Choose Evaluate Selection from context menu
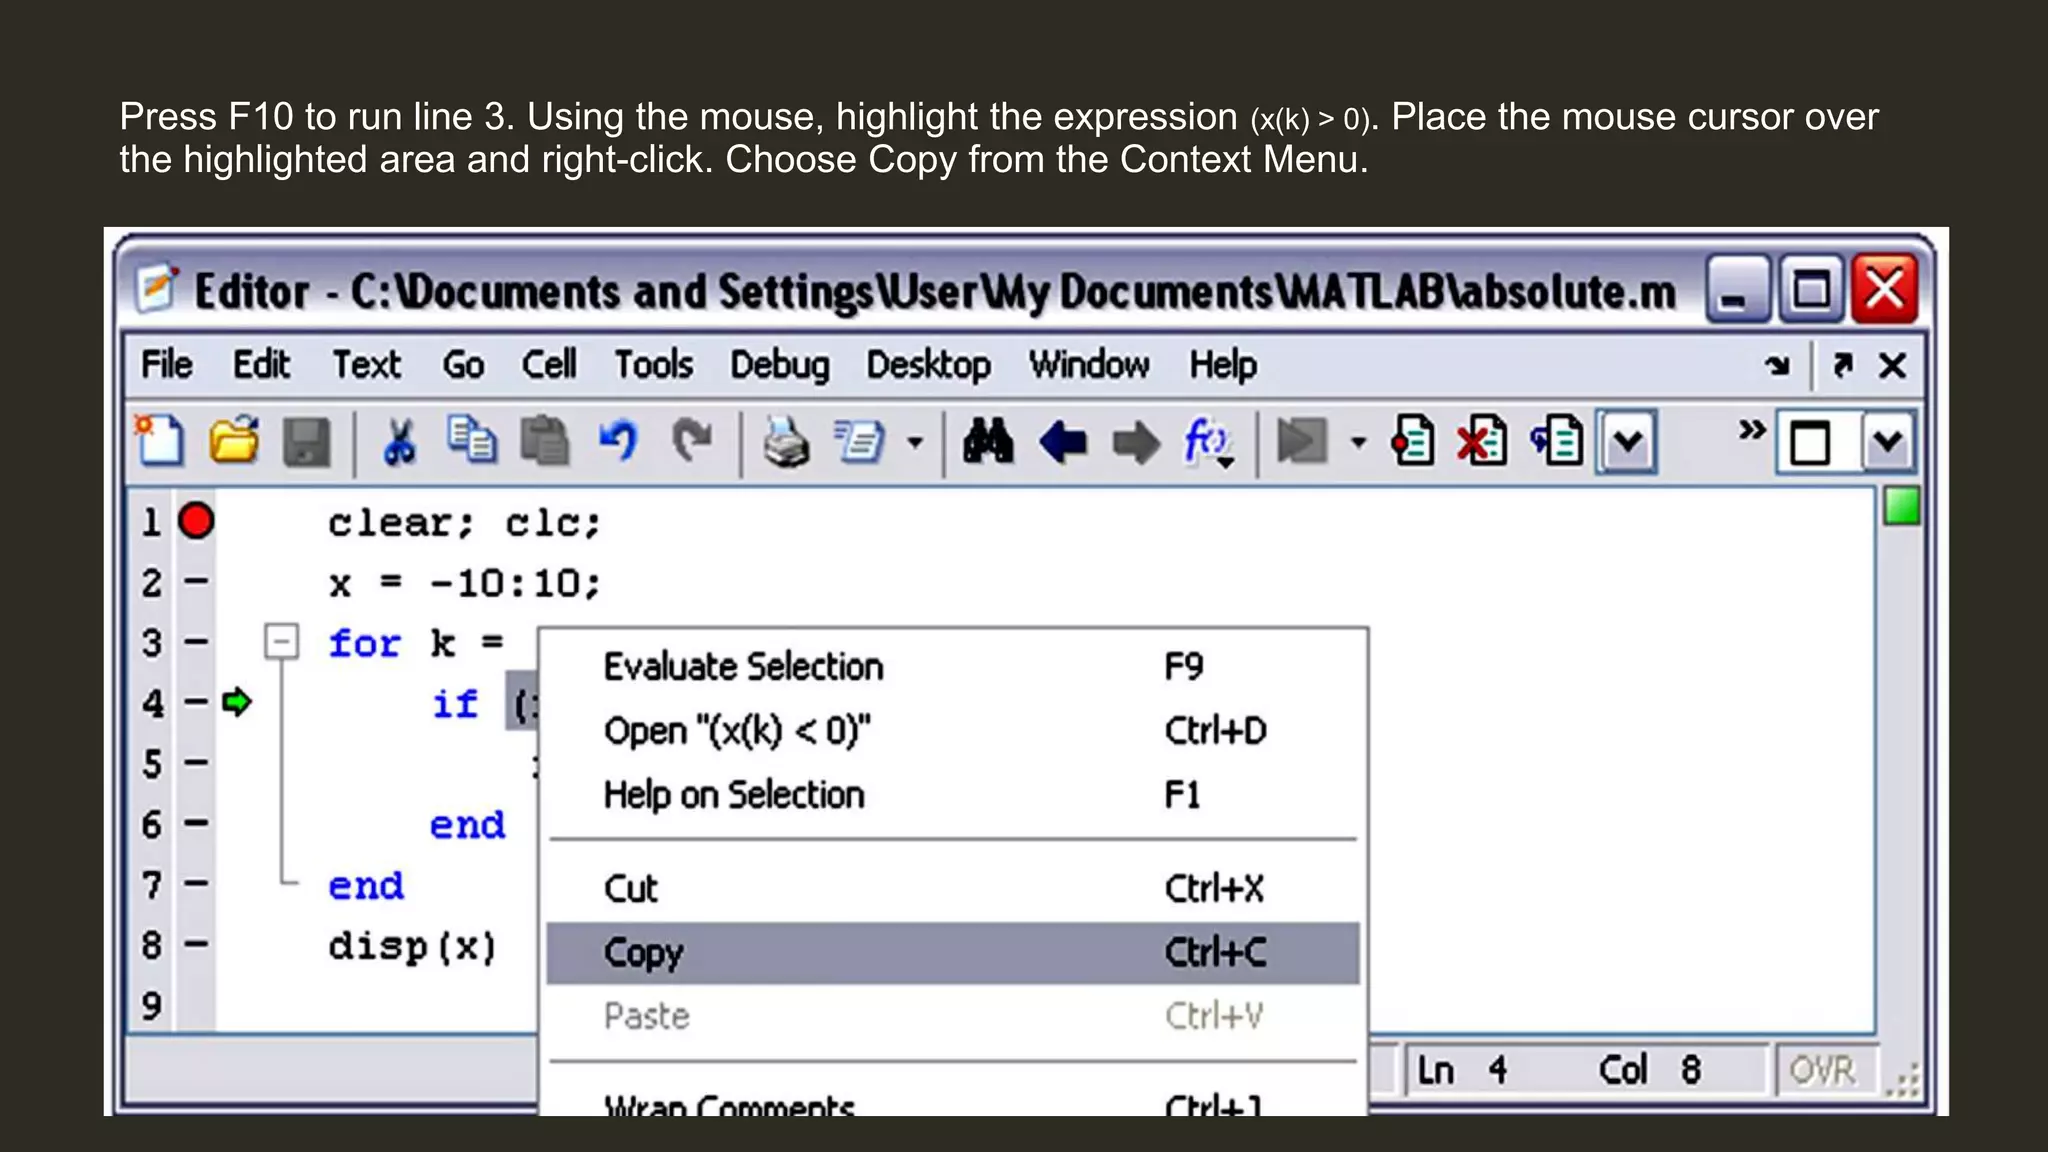Viewport: 2048px width, 1152px height. tap(953, 667)
